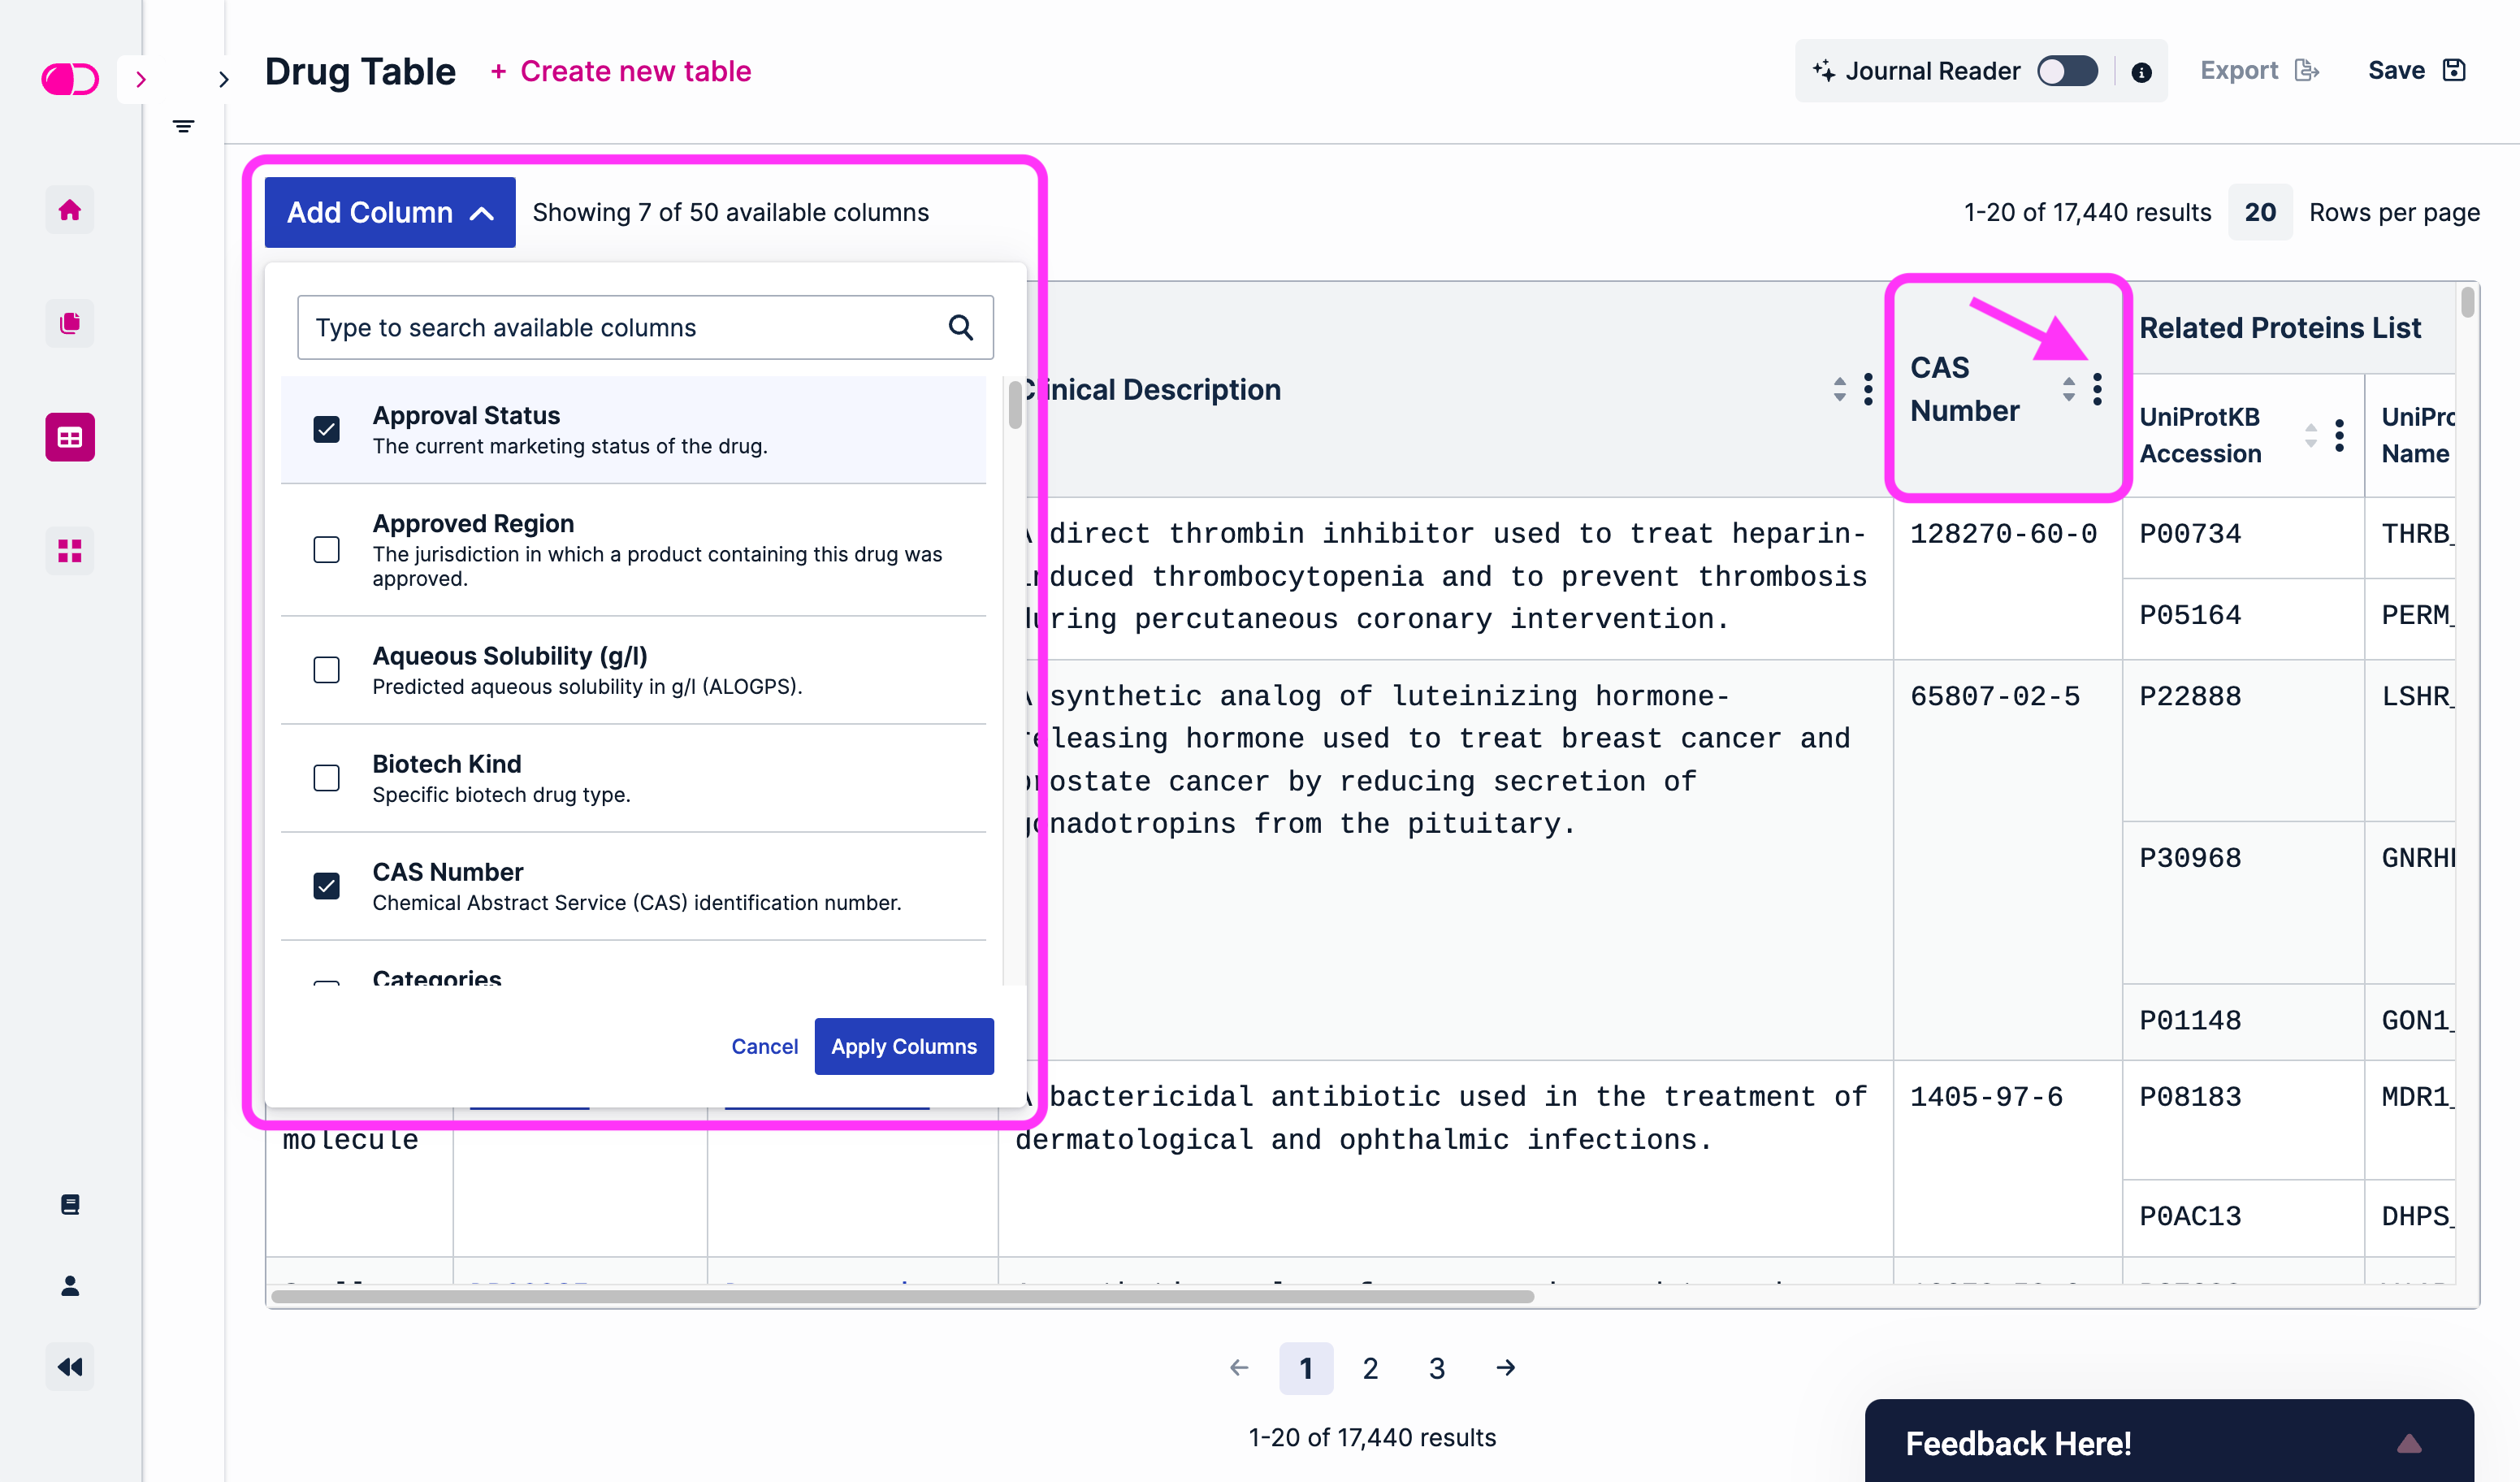Click the search magnifier icon
This screenshot has width=2520, height=1482.
[x=960, y=327]
